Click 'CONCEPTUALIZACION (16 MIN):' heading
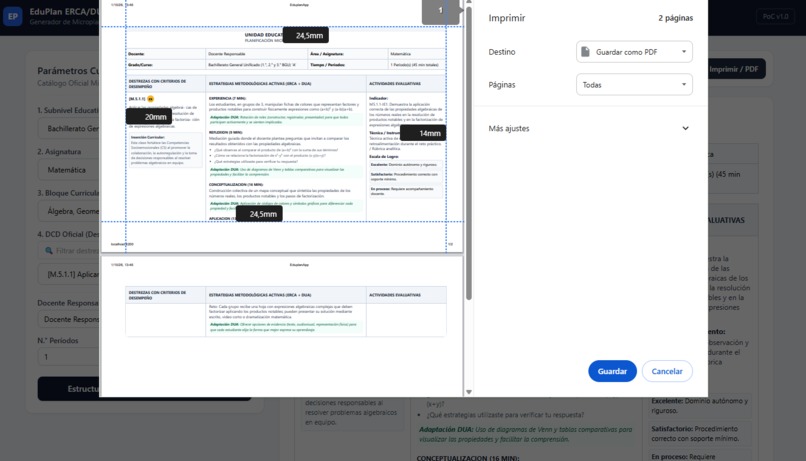 (x=468, y=458)
